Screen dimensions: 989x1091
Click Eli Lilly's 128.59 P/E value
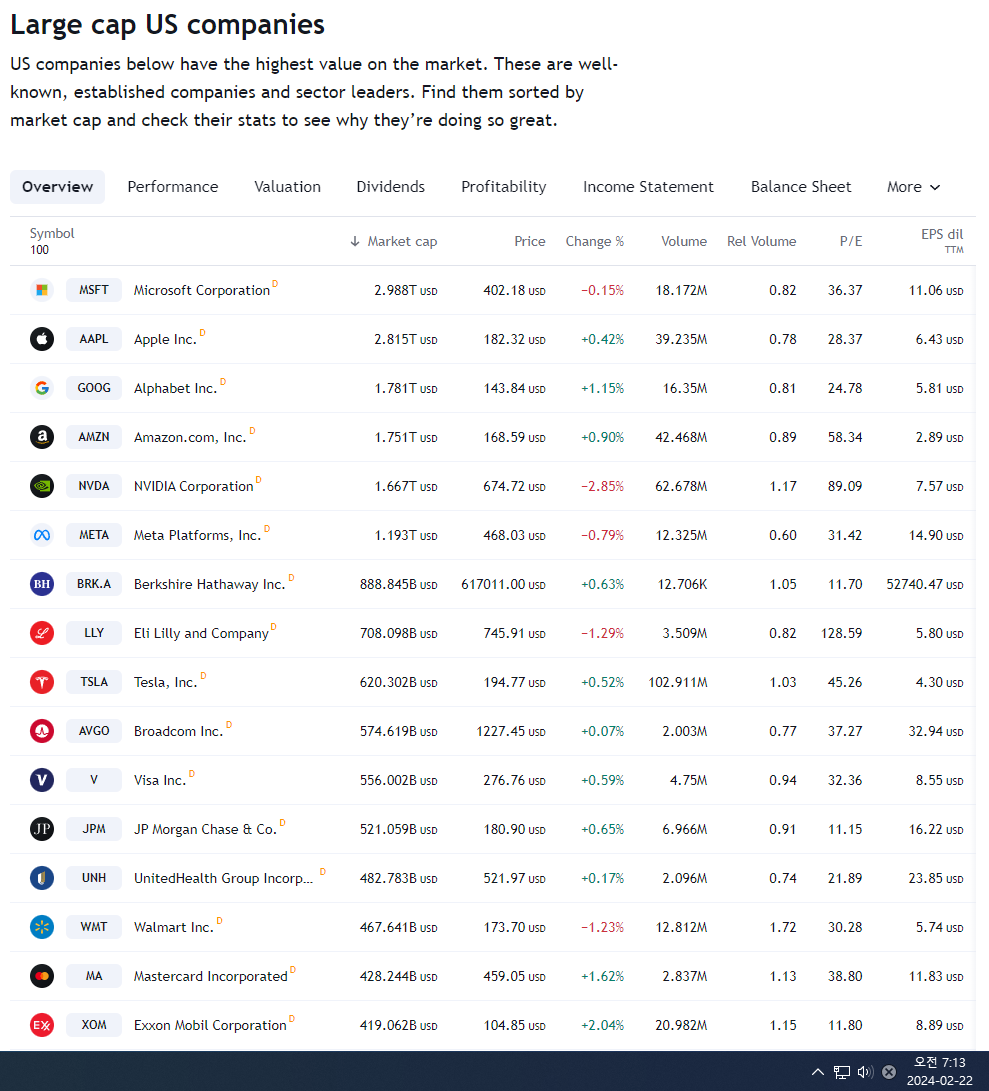[x=841, y=633]
